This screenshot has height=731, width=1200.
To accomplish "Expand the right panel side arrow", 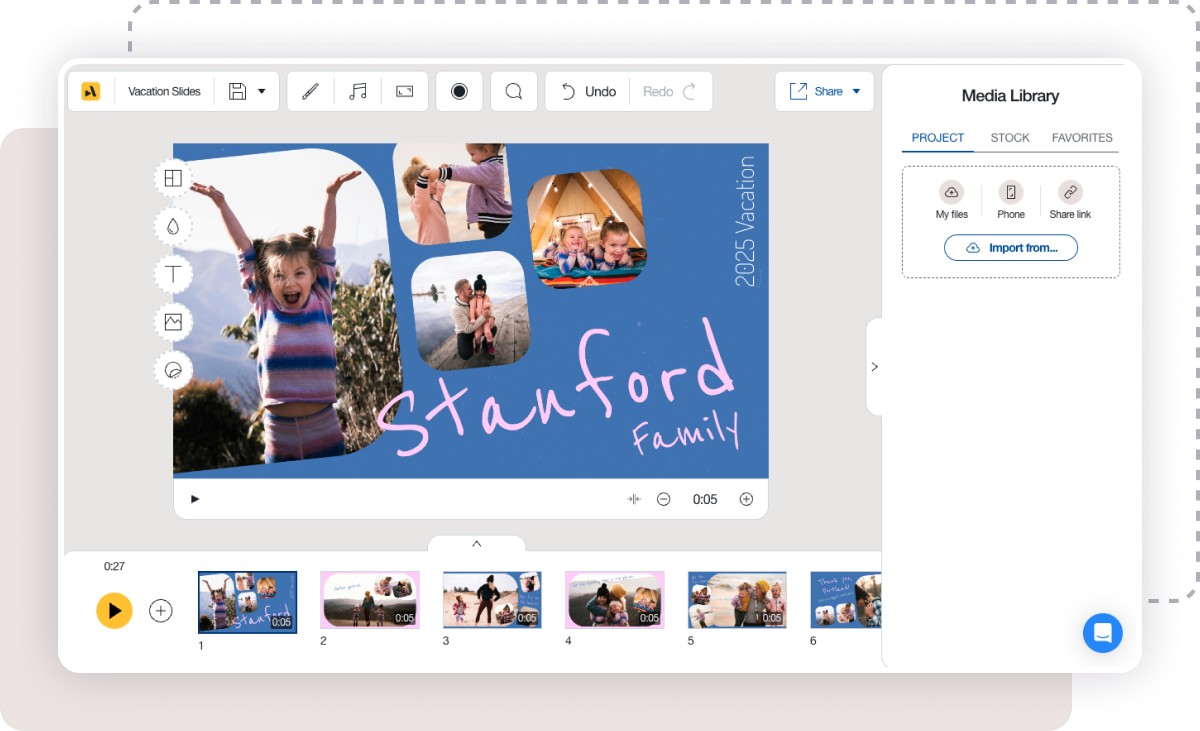I will (874, 366).
